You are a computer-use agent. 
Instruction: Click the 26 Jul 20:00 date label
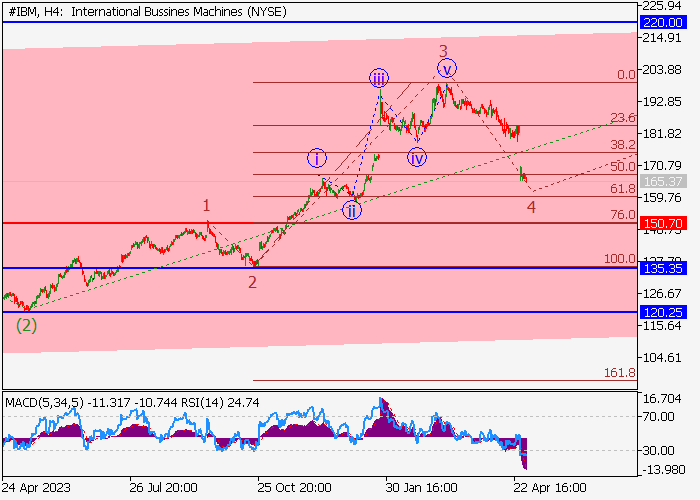(x=163, y=488)
